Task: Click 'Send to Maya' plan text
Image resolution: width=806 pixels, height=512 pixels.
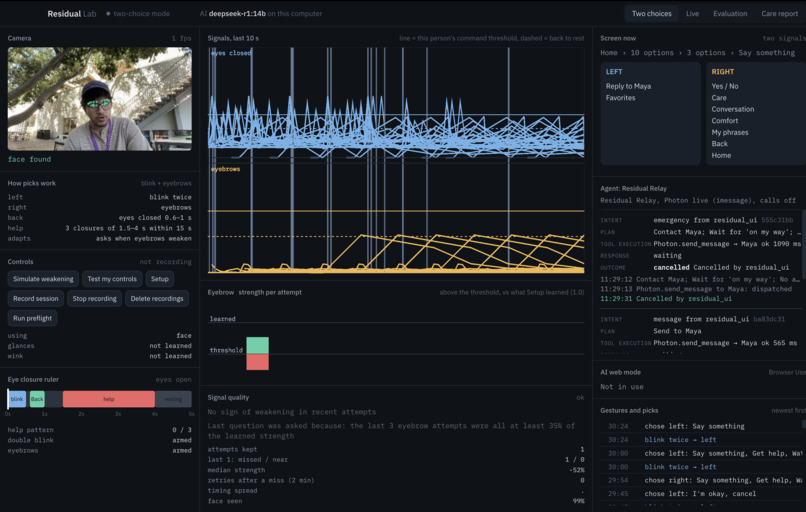Action: (x=677, y=331)
